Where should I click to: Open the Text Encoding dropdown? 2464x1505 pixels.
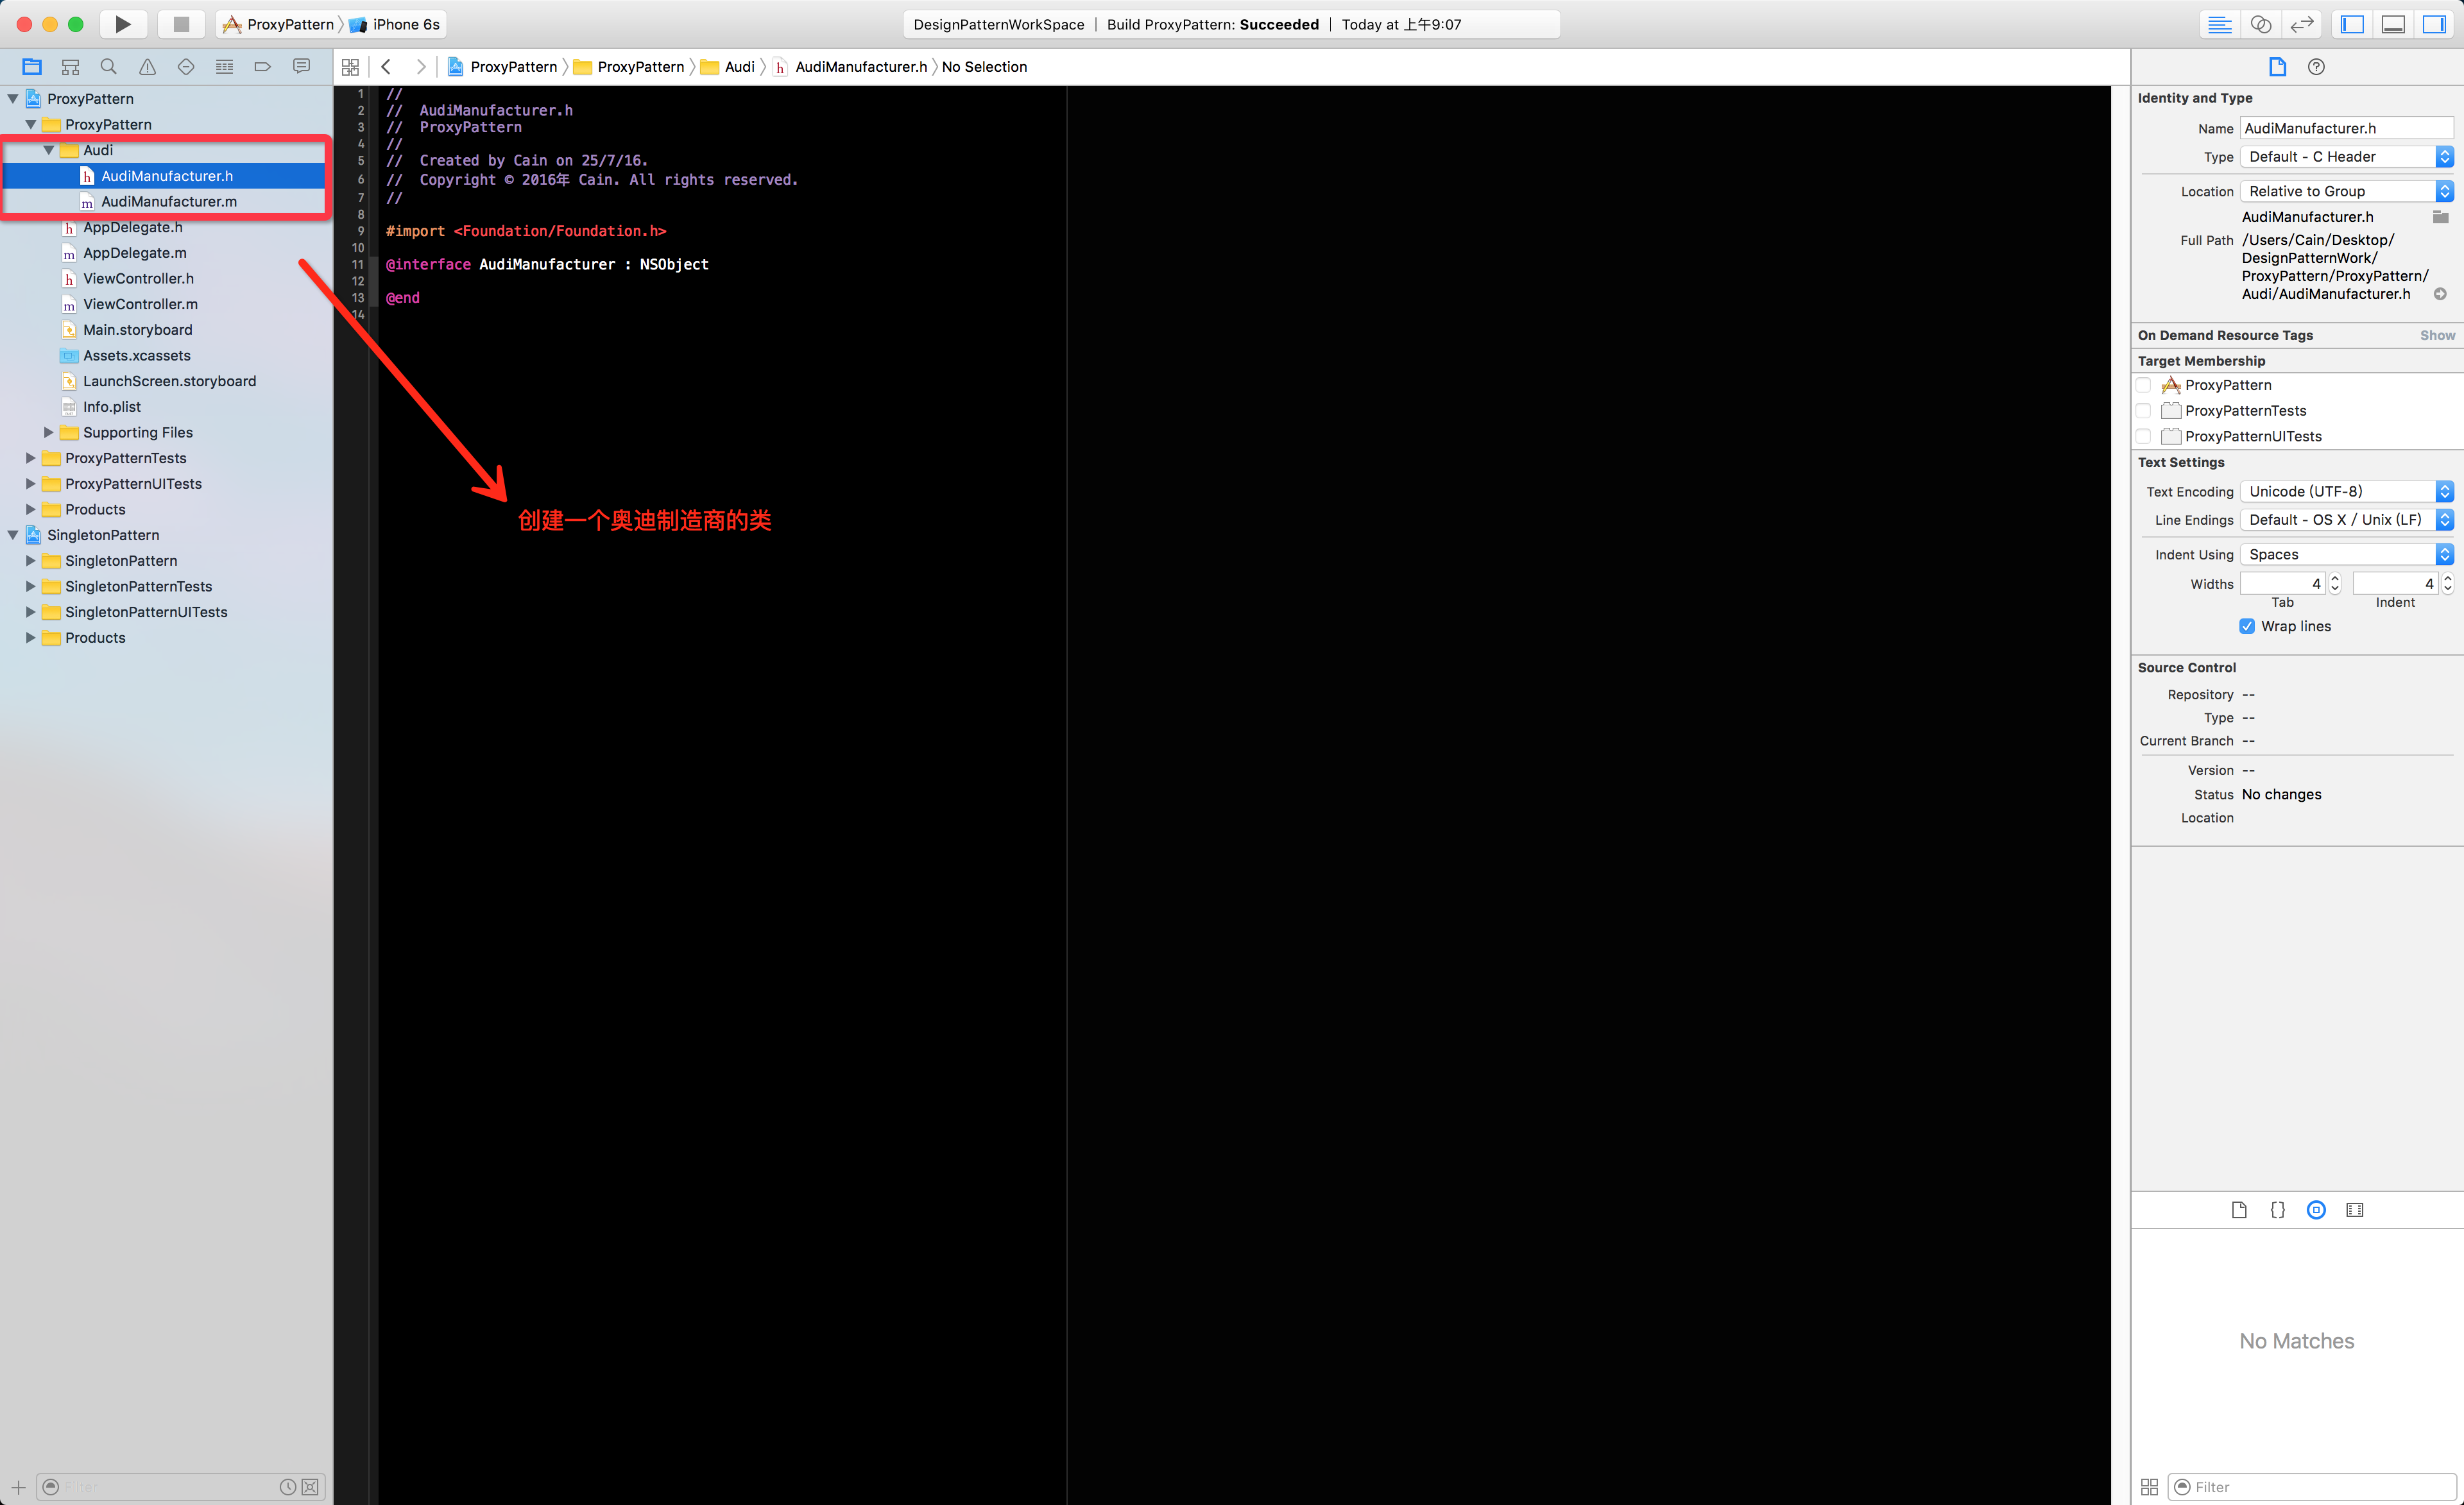(x=2345, y=491)
